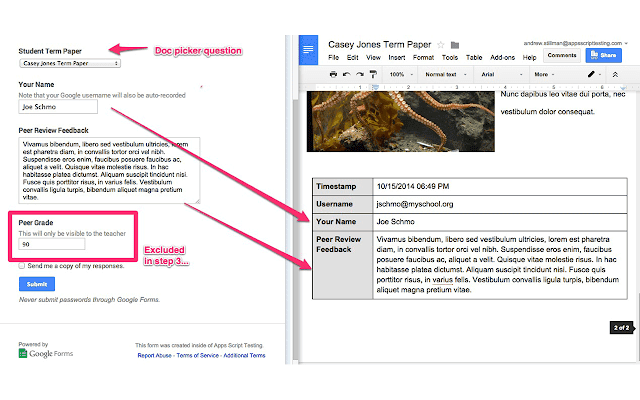Click the Google Forms logo
The width and height of the screenshot is (640, 400).
point(46,353)
